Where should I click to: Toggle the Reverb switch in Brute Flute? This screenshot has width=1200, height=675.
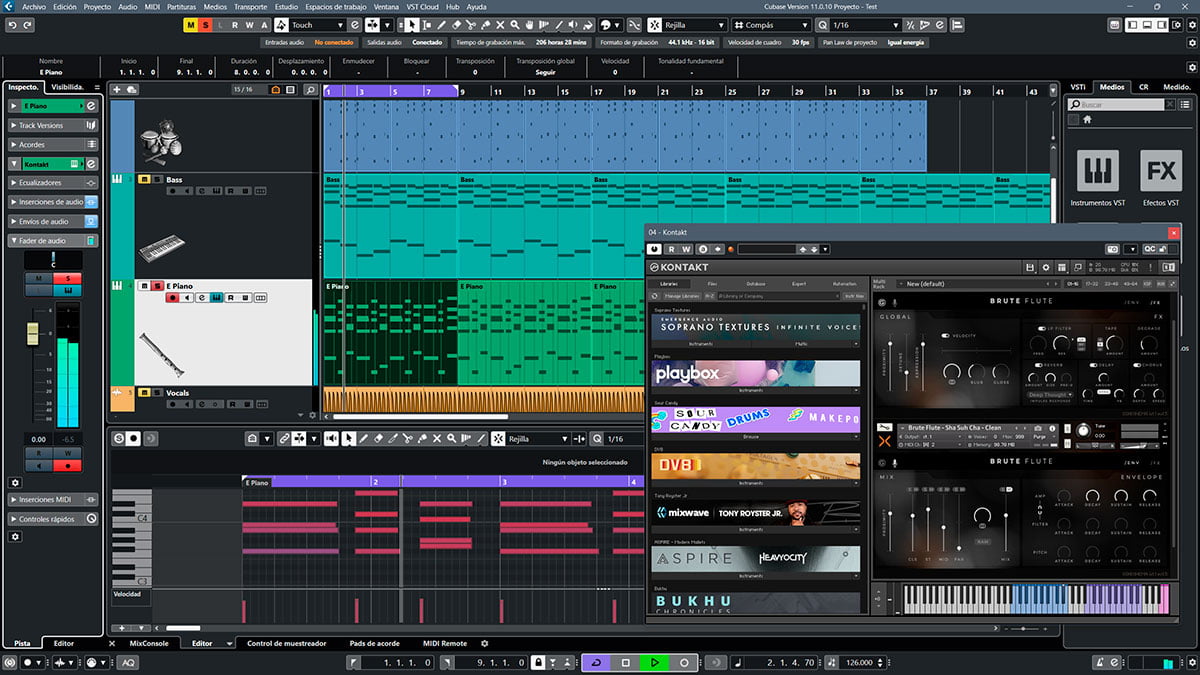[x=1039, y=365]
